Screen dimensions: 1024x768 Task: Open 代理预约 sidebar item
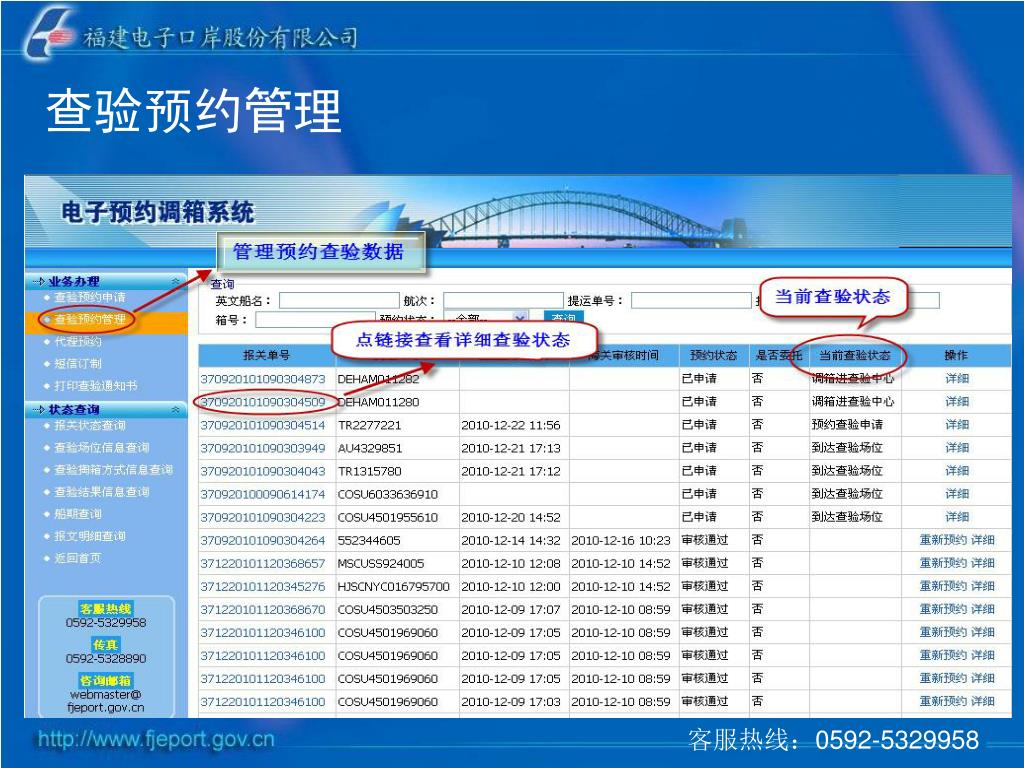78,342
